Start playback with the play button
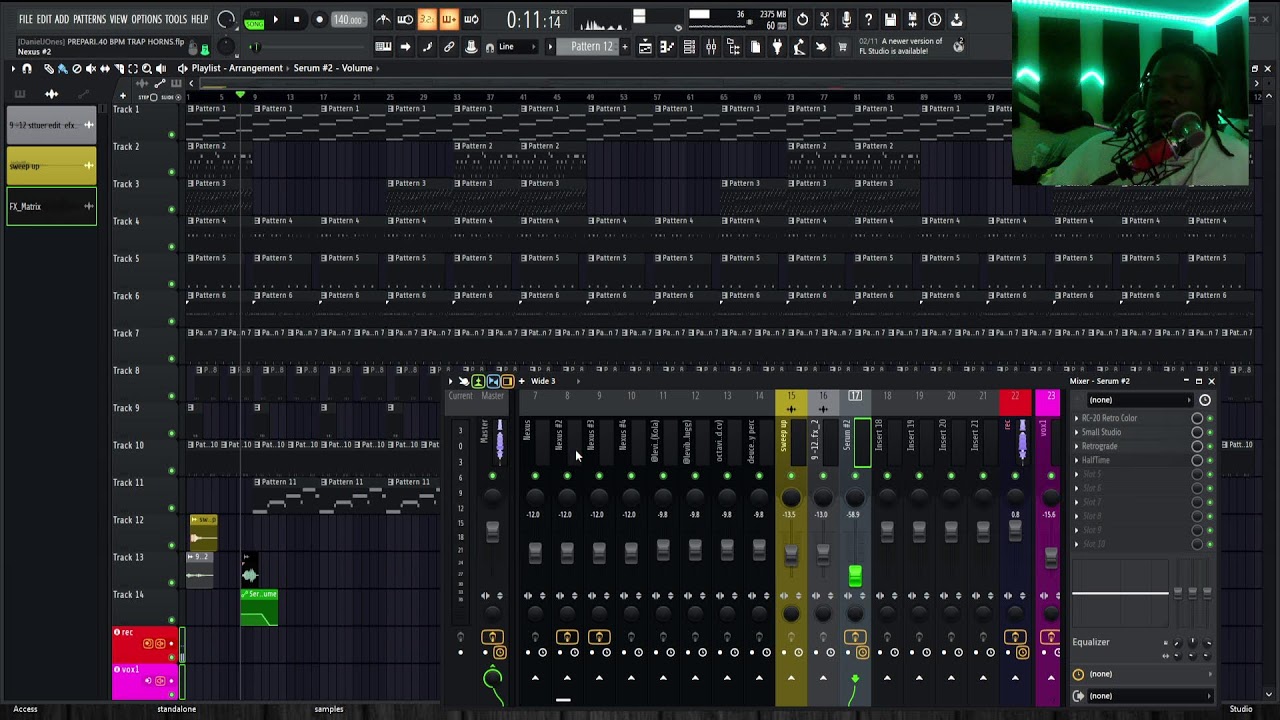Viewport: 1280px width, 720px height. click(275, 20)
